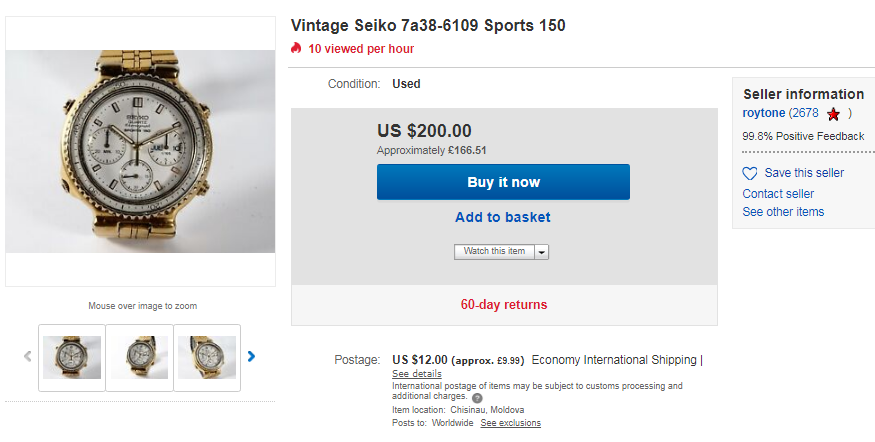Click the flame icon next to viewed per hour

point(296,48)
